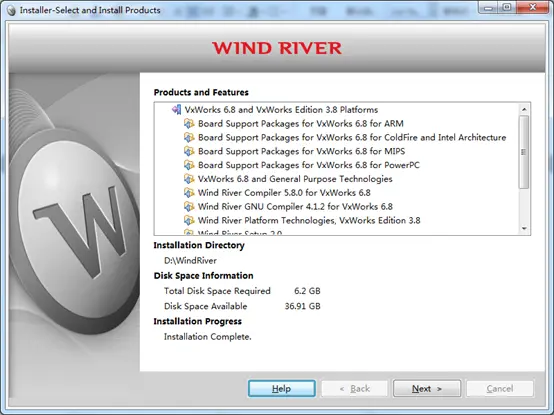Click the 6.2 GB total disk space value
Viewport: 554px width, 415px height.
(x=307, y=291)
